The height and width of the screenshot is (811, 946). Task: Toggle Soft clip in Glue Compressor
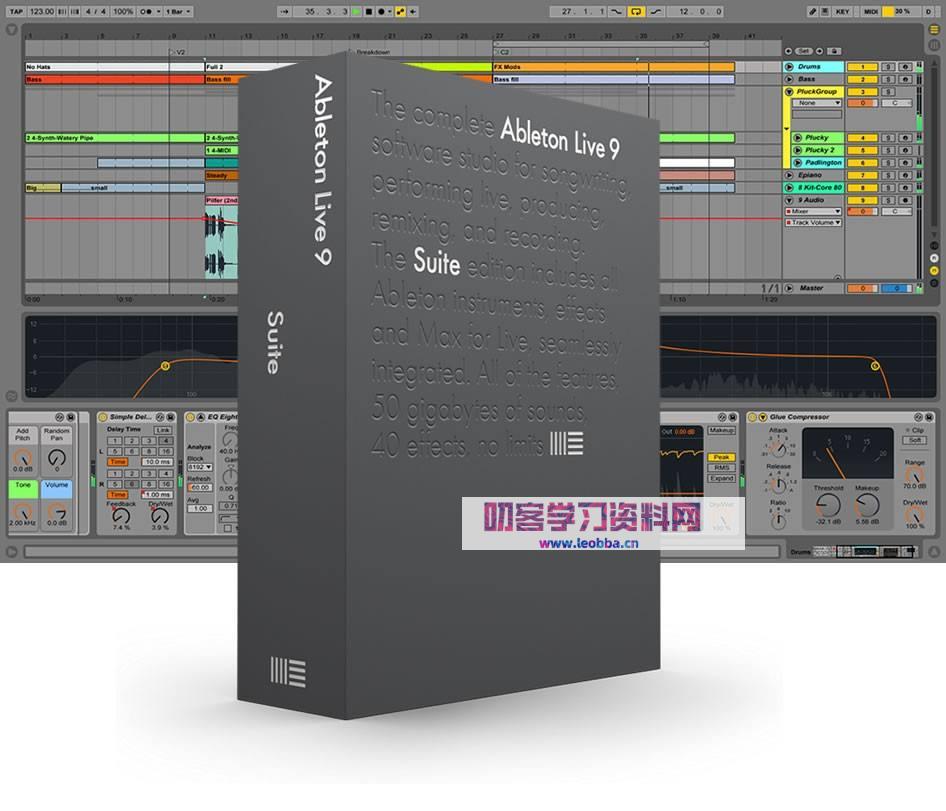coord(915,440)
